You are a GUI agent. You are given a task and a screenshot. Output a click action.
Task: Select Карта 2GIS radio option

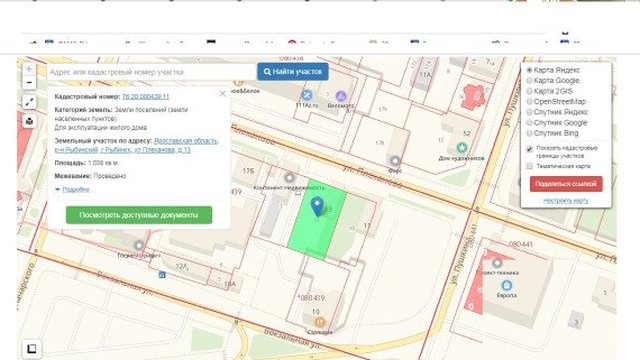529,91
